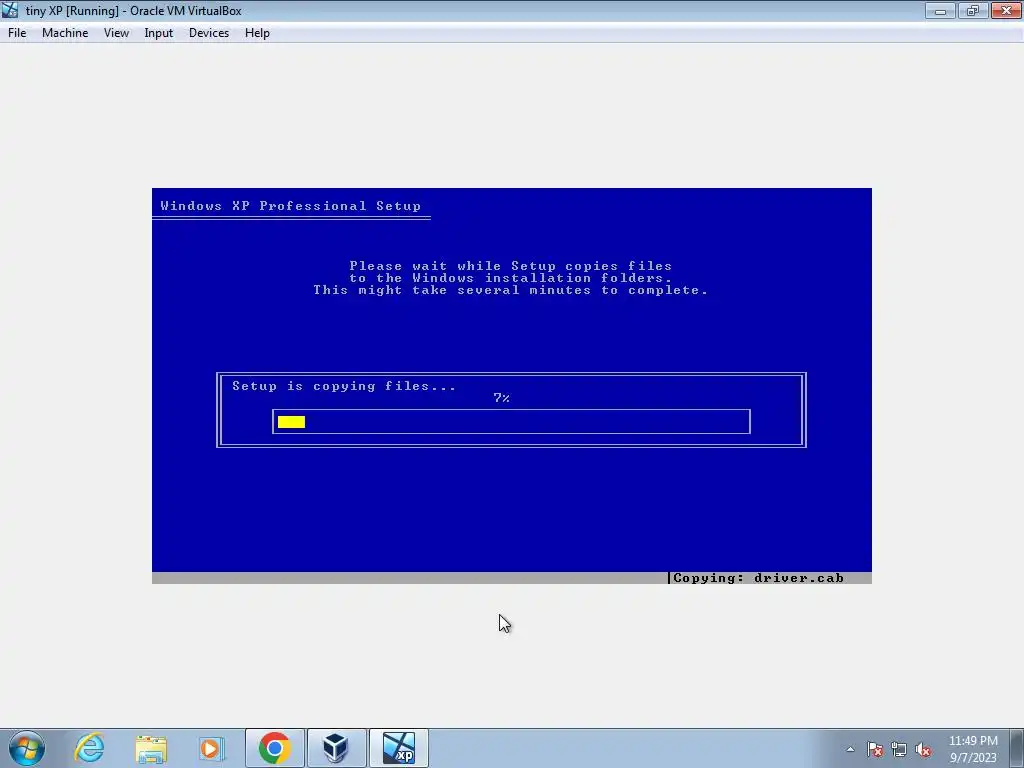Click the Action Center flag icon
Viewport: 1024px width, 768px height.
coord(875,749)
